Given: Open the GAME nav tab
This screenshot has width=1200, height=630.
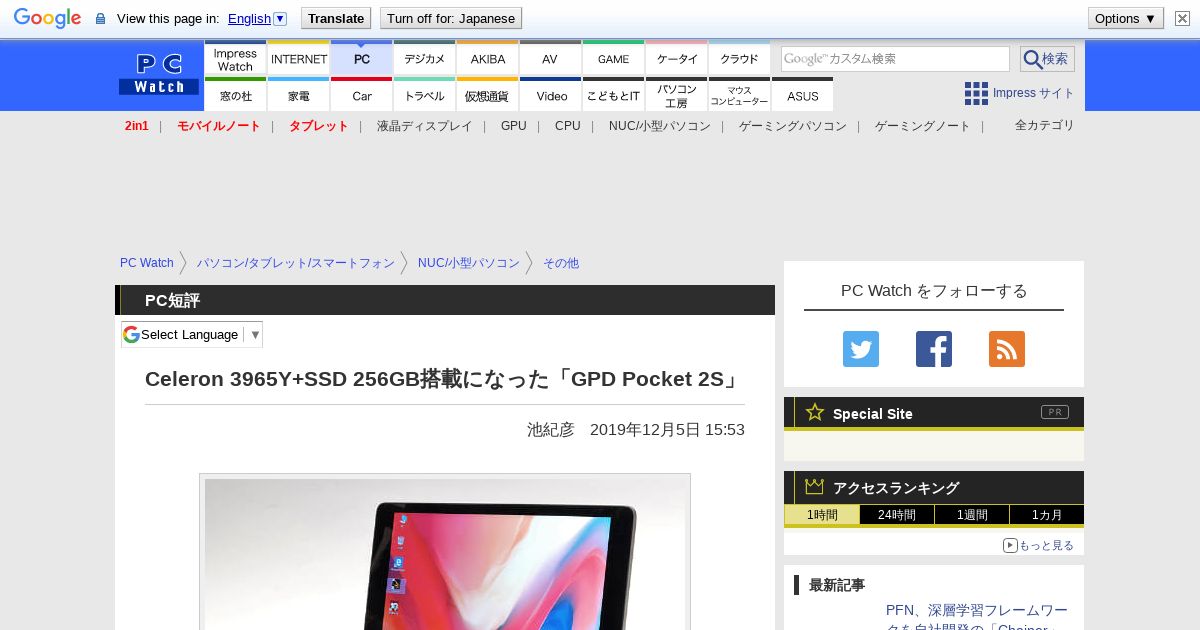Looking at the screenshot, I should [x=613, y=59].
